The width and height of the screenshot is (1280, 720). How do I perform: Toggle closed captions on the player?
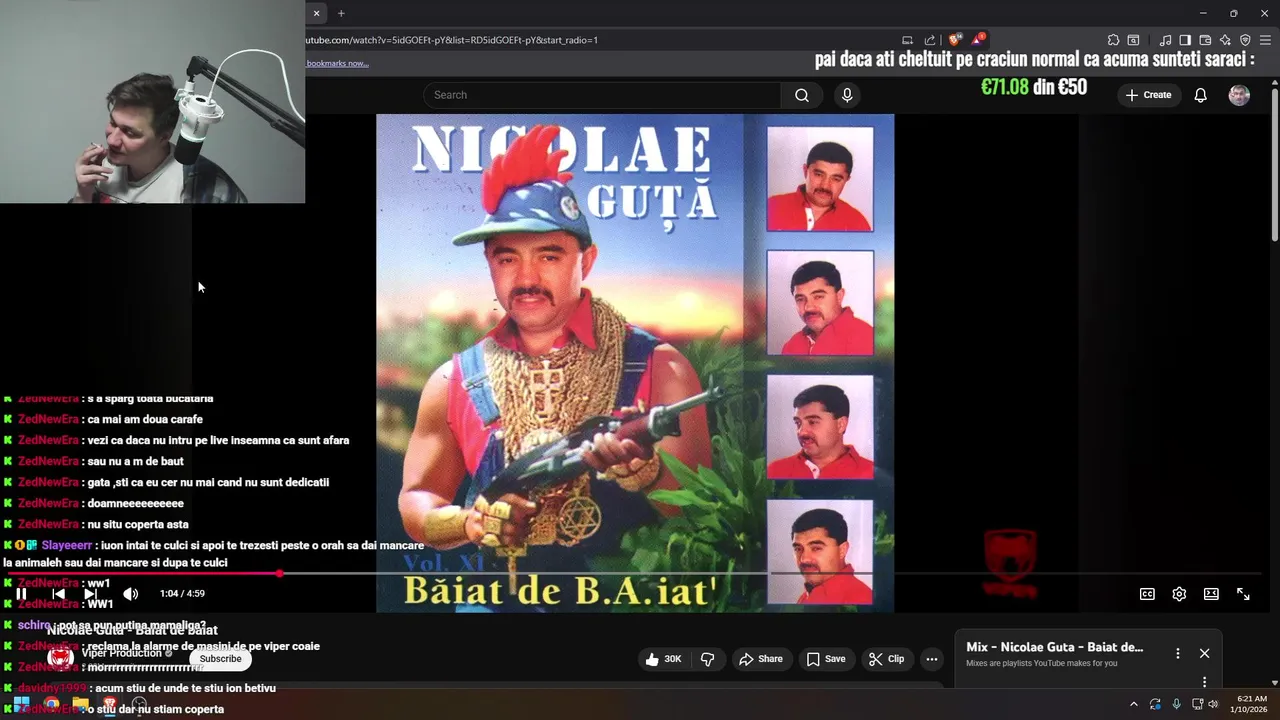pyautogui.click(x=1147, y=594)
